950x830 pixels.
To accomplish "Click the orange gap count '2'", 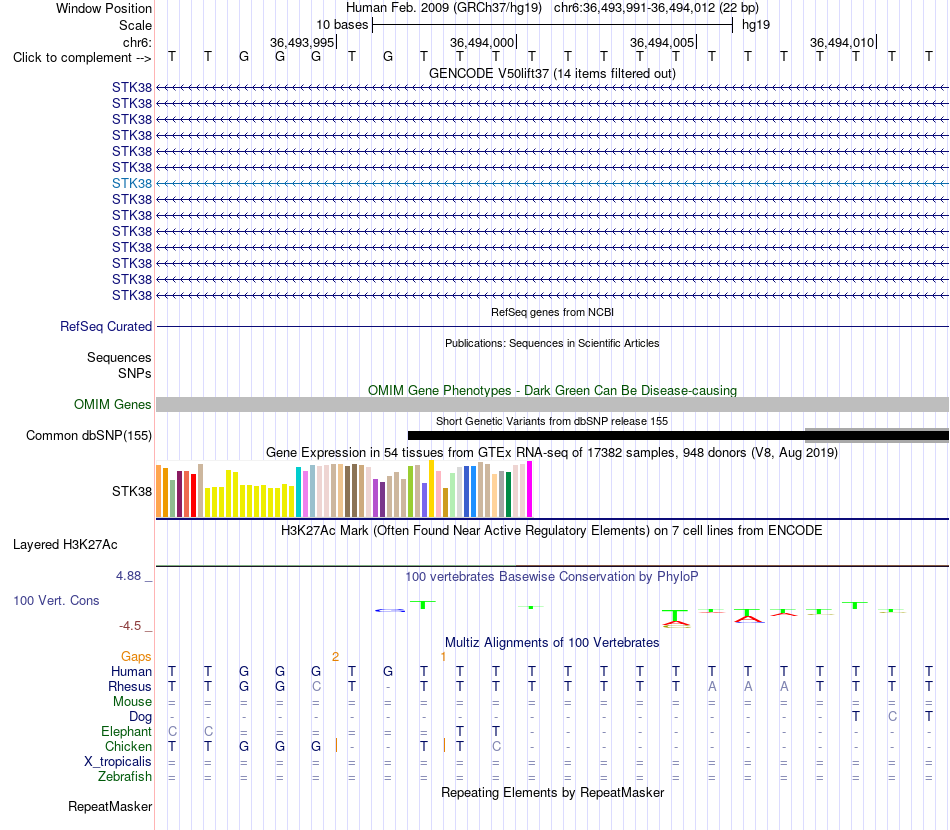I will pos(335,657).
